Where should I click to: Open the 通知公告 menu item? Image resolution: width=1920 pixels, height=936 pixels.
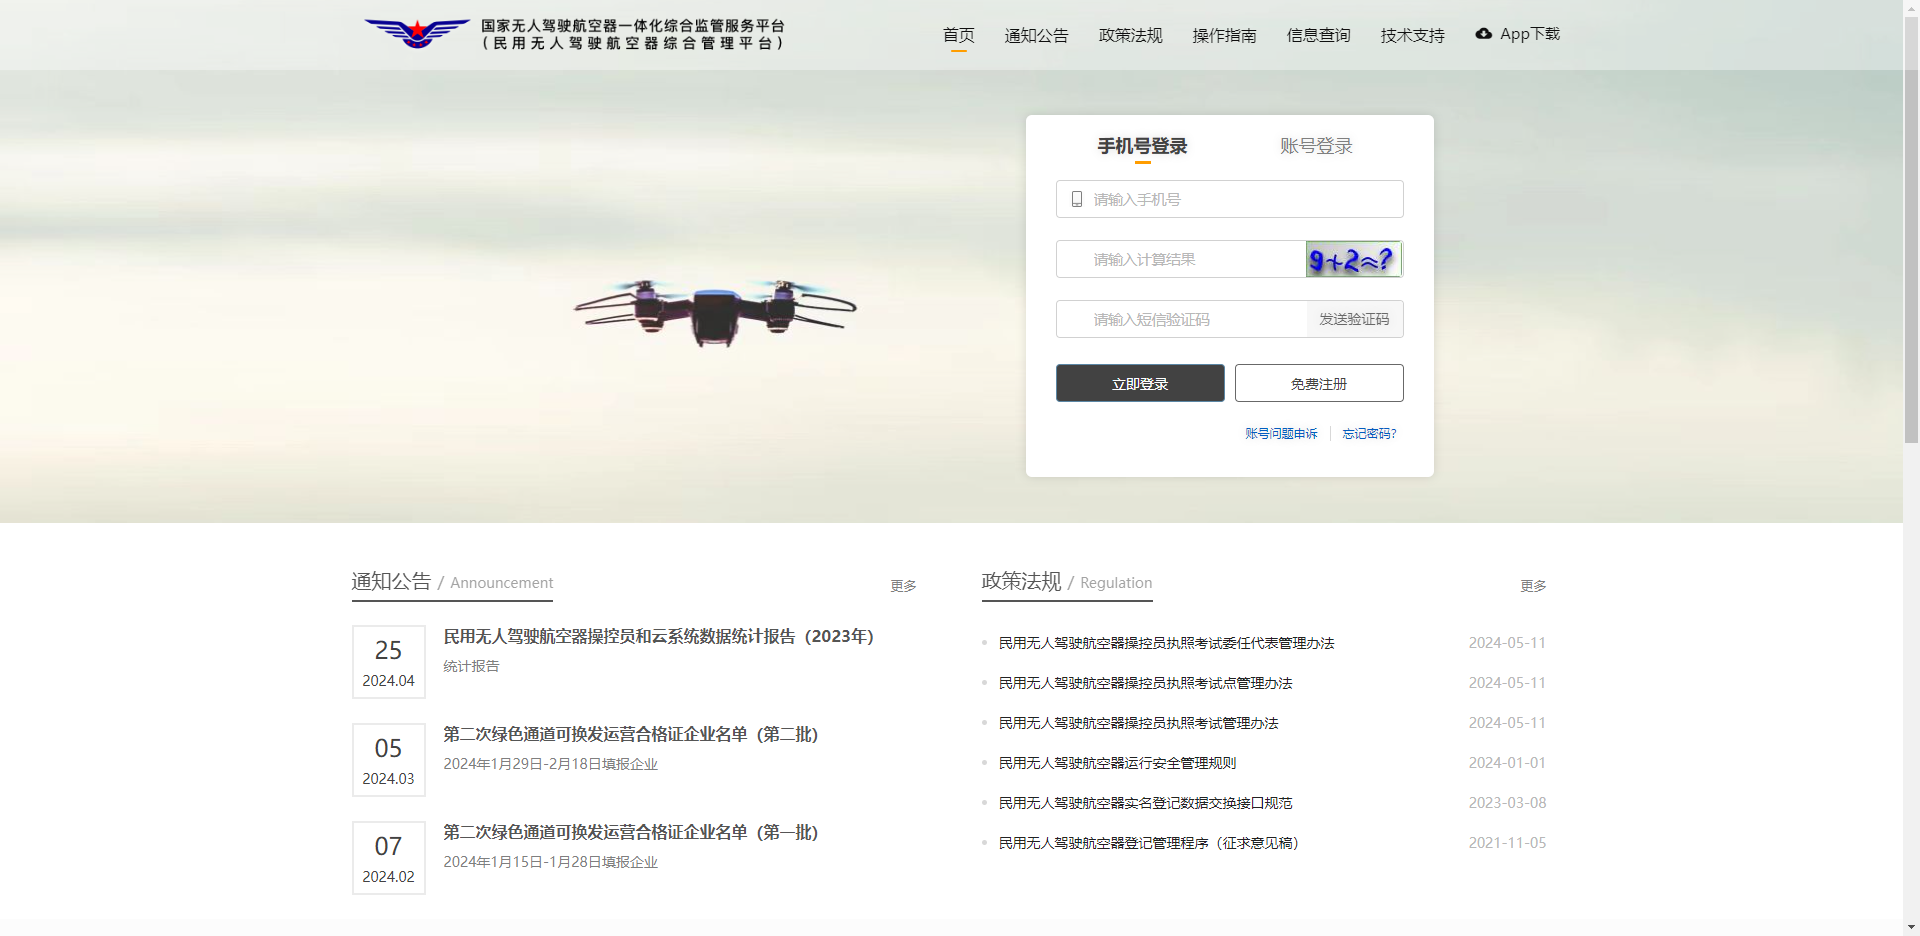pyautogui.click(x=1036, y=35)
